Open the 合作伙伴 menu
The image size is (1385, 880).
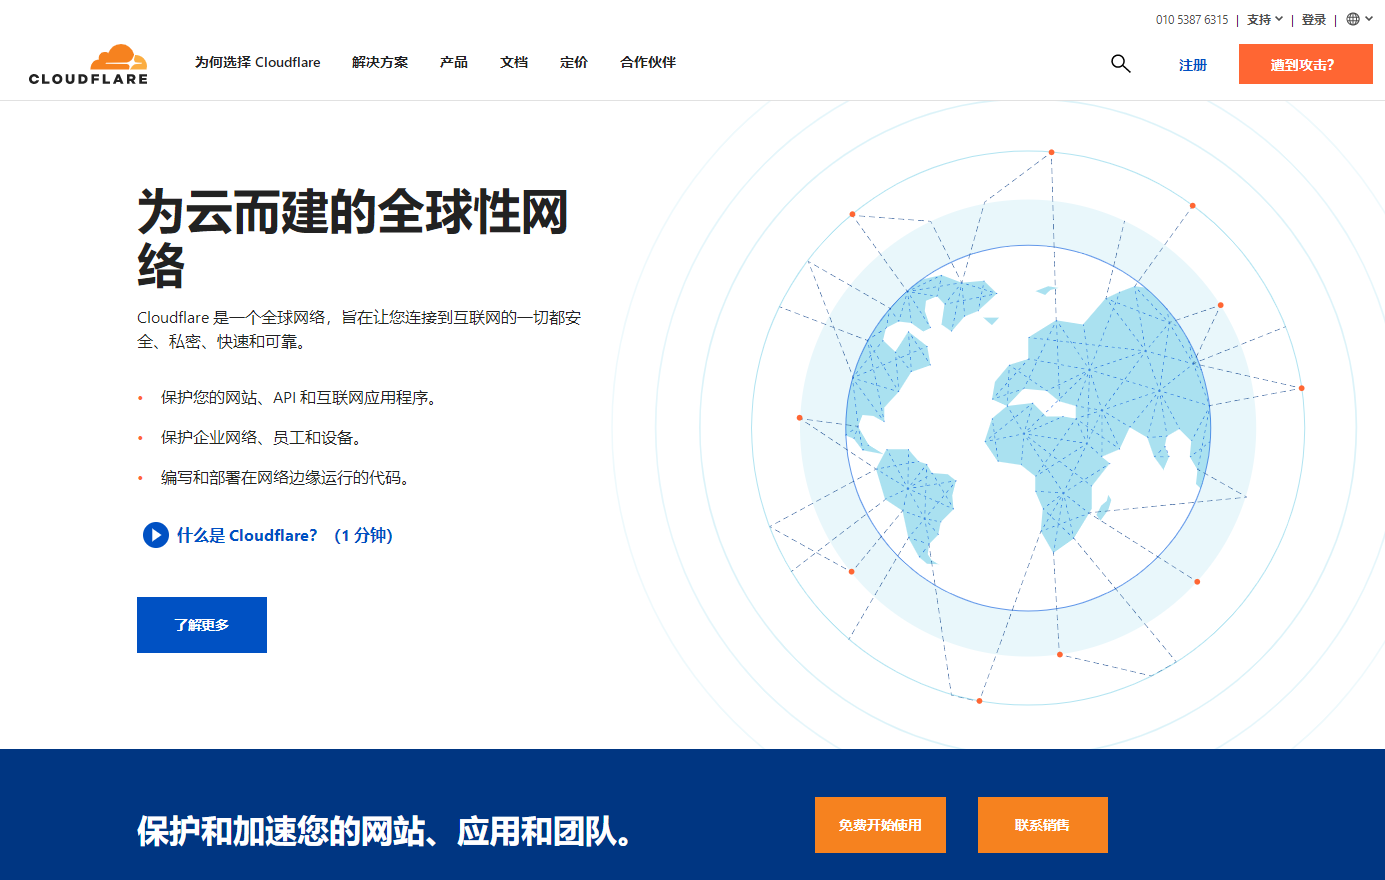[648, 62]
